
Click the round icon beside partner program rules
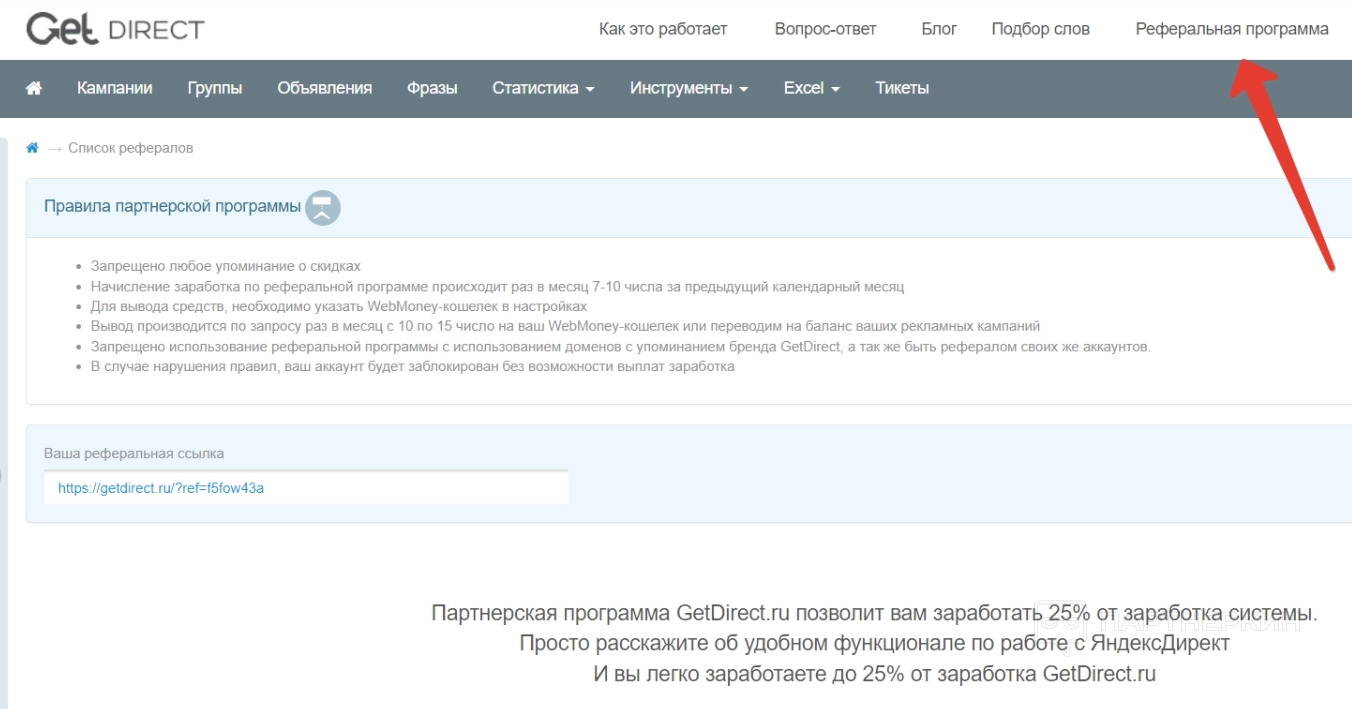click(x=323, y=208)
